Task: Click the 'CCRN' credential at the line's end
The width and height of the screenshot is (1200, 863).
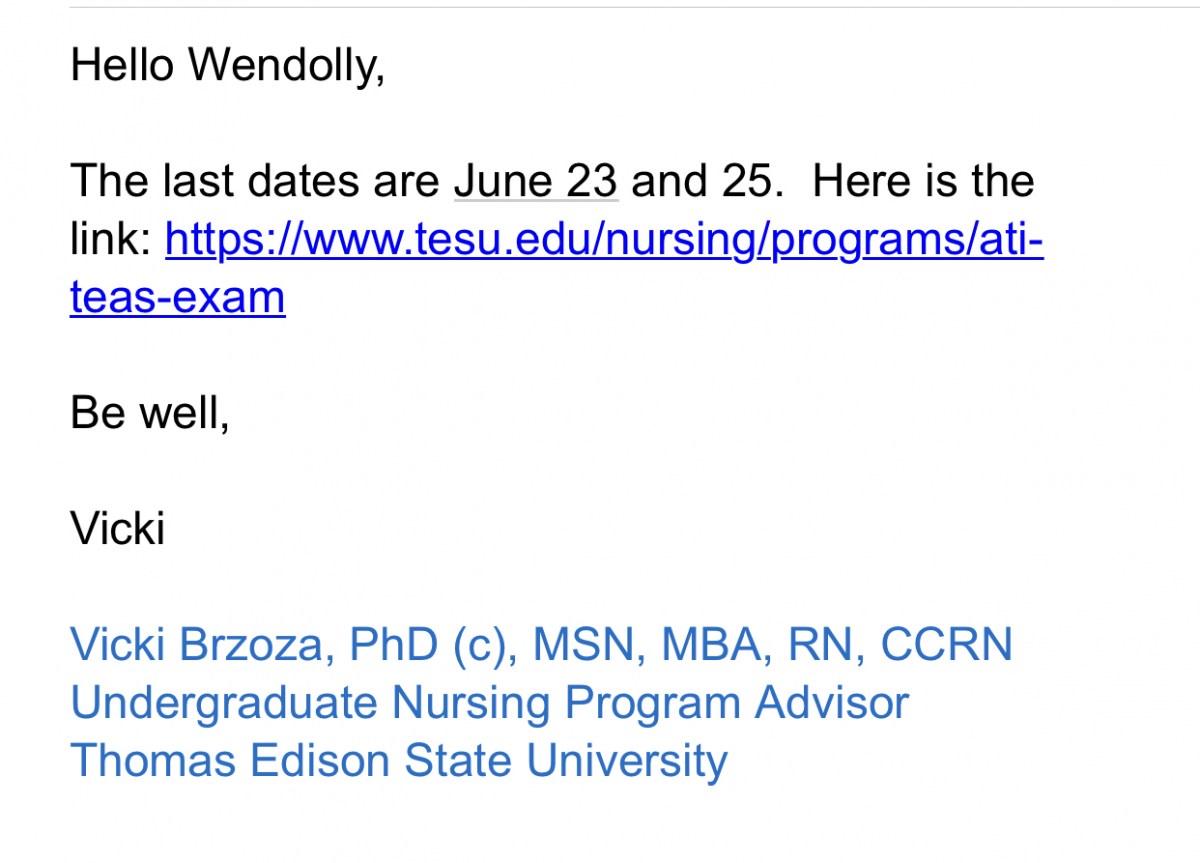Action: (946, 645)
